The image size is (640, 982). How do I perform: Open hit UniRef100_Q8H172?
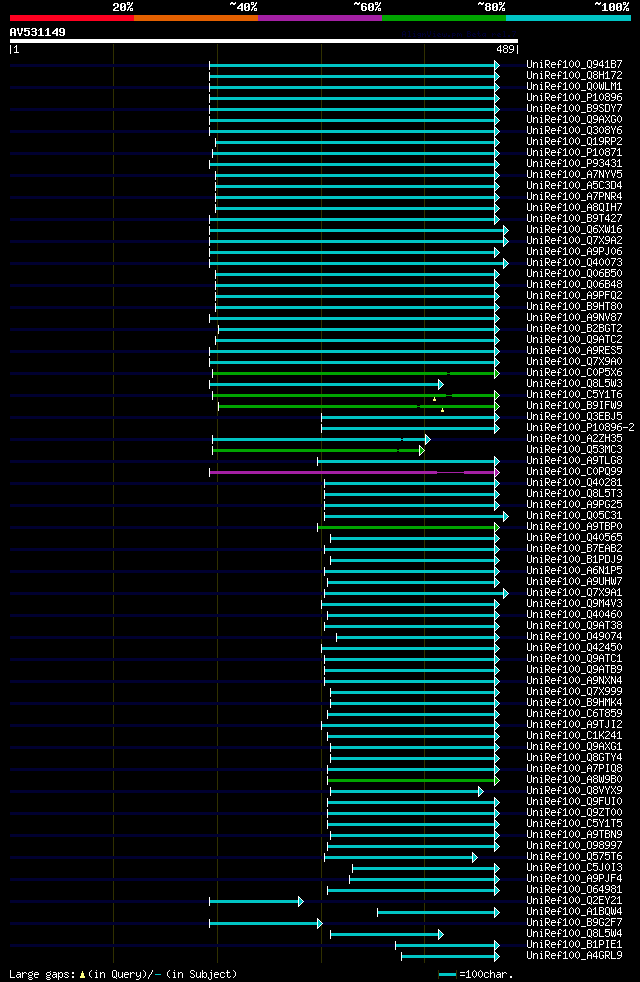point(574,76)
